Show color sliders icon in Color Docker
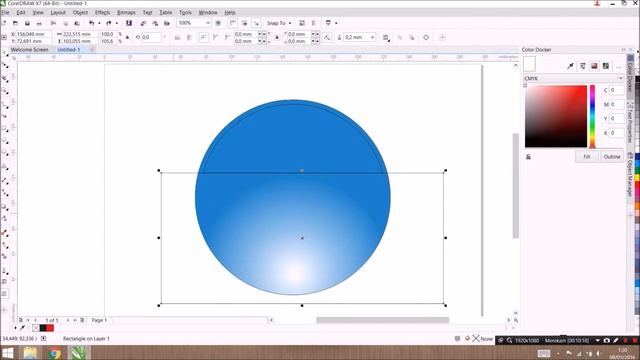The width and height of the screenshot is (640, 360). [582, 66]
